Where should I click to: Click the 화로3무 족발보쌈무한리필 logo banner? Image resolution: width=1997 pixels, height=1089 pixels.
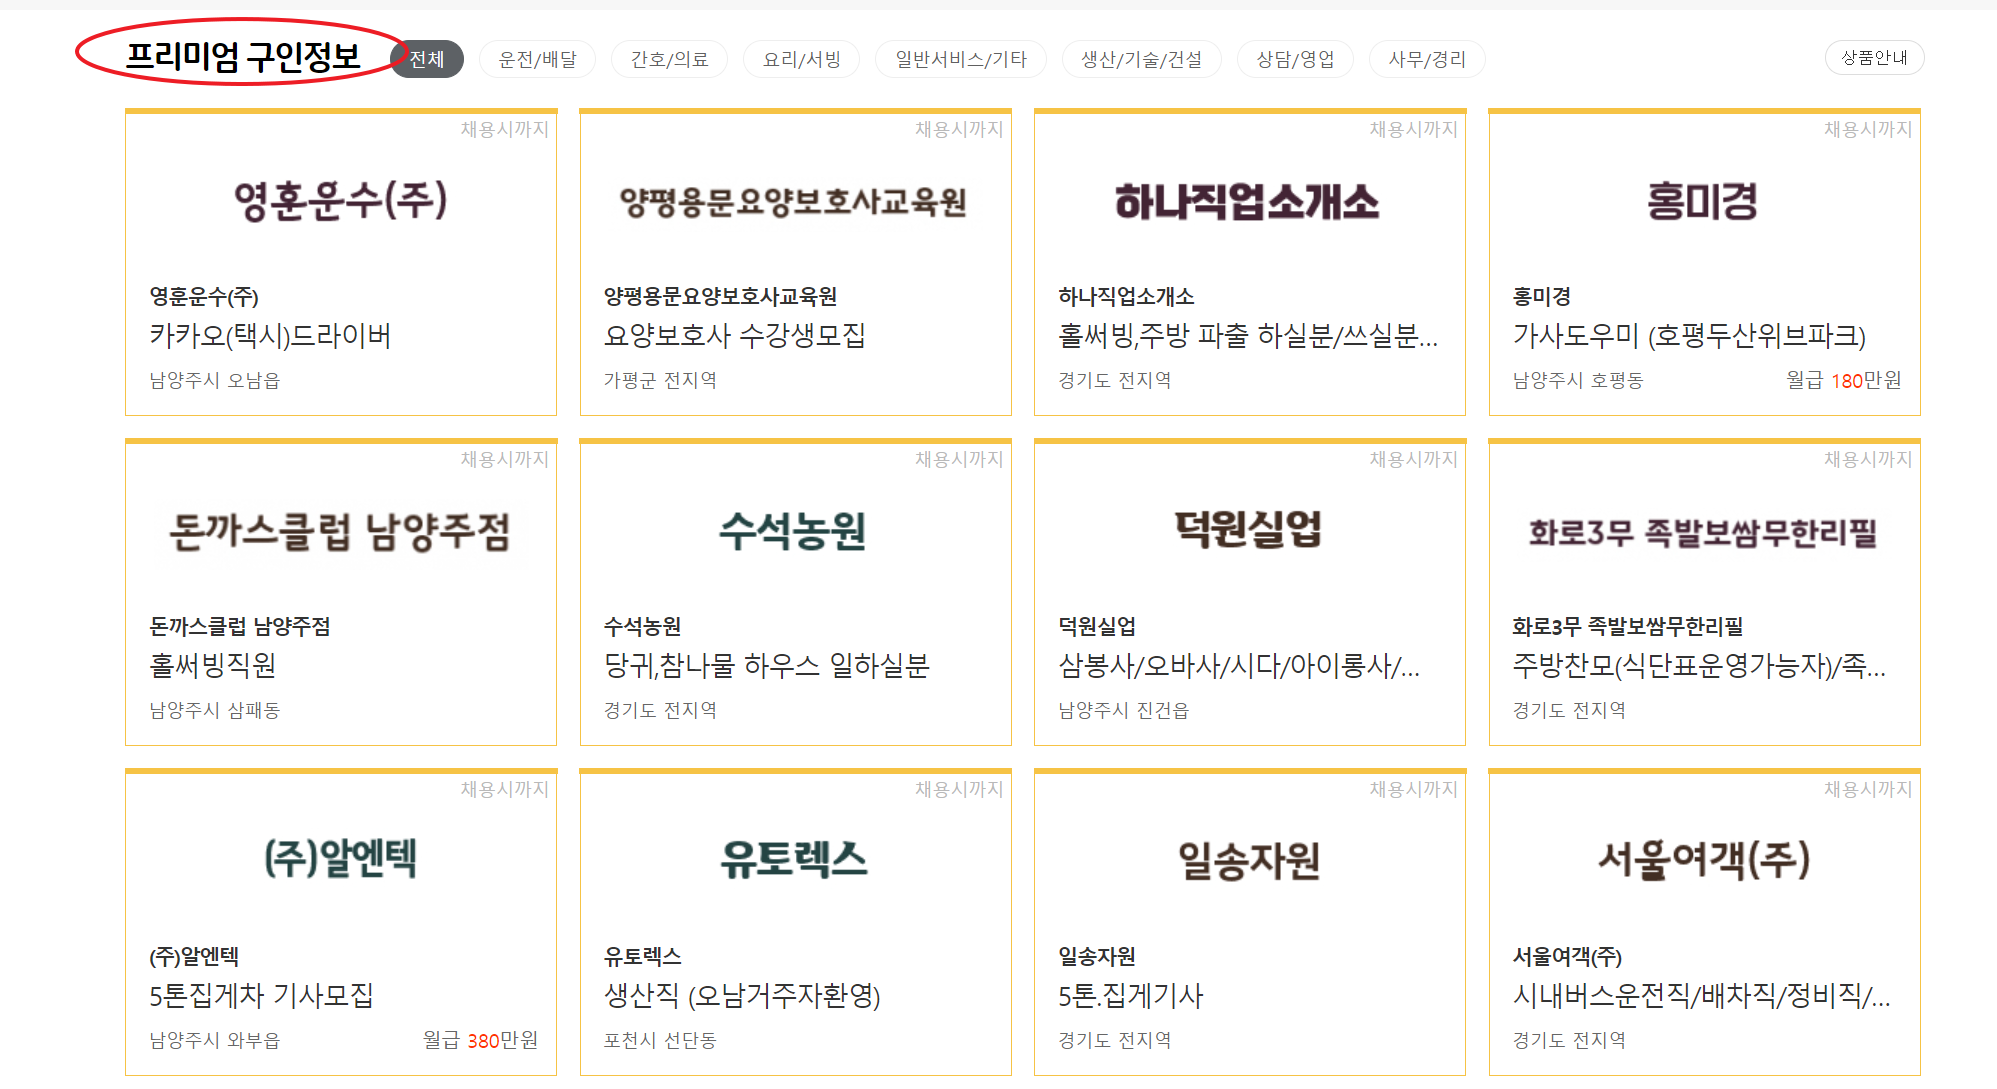coord(1703,532)
